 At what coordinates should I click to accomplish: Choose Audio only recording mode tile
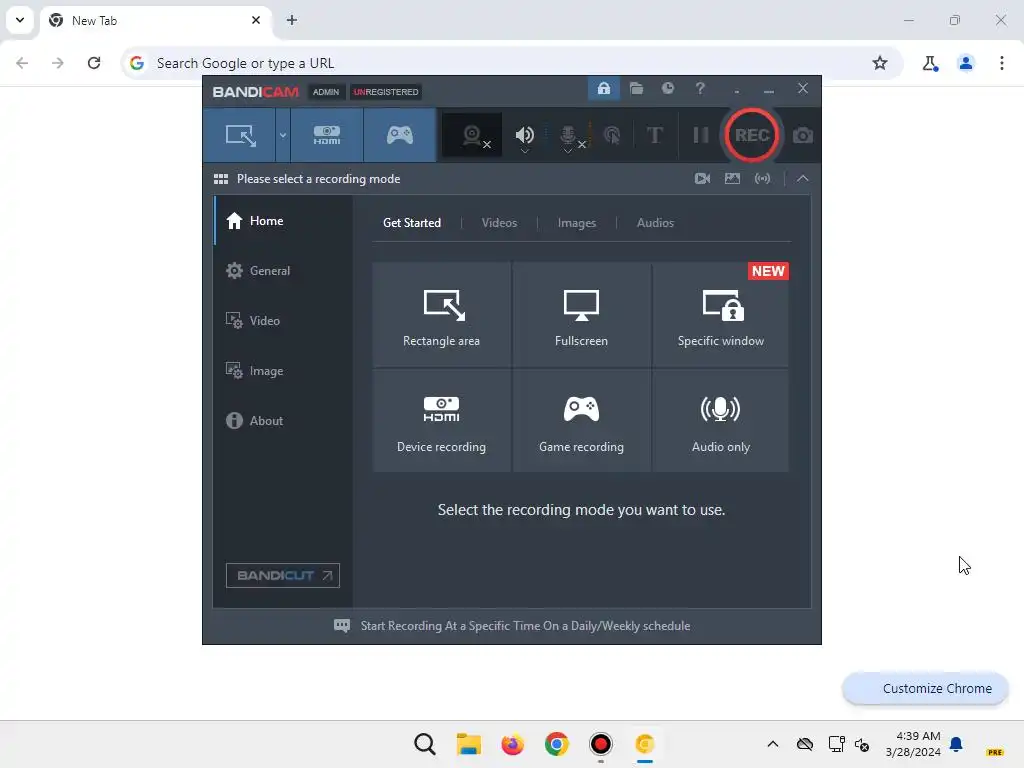pos(720,421)
